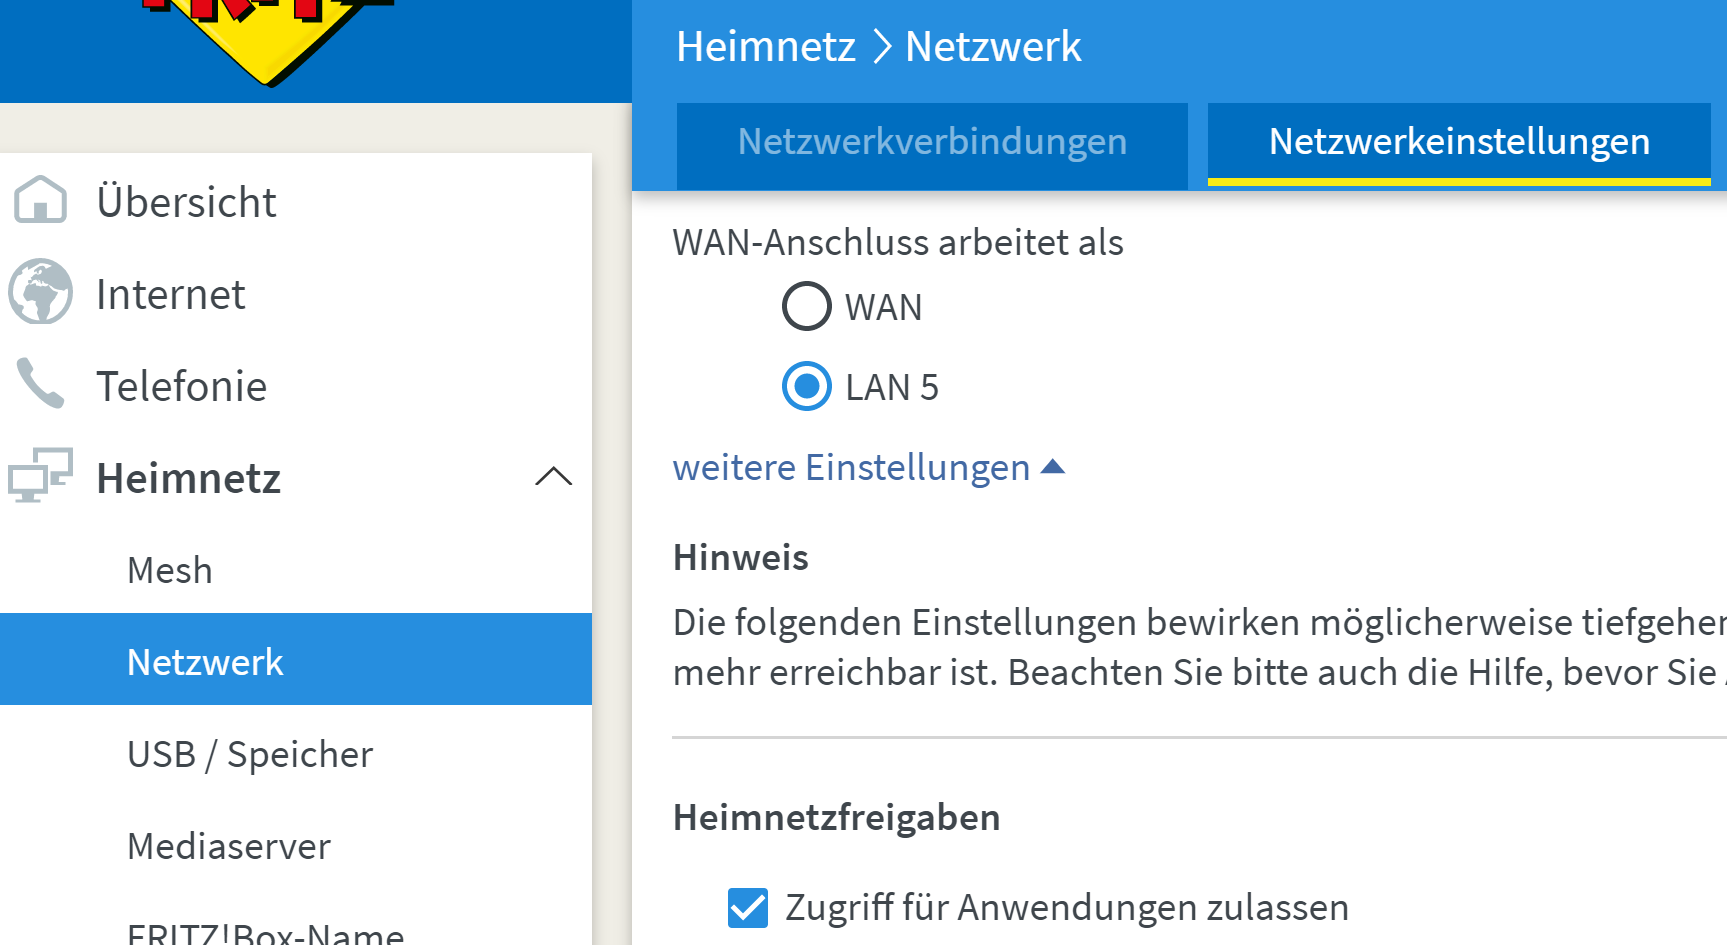The height and width of the screenshot is (945, 1727).
Task: Click the Heimnetz computers icon
Action: [40, 475]
